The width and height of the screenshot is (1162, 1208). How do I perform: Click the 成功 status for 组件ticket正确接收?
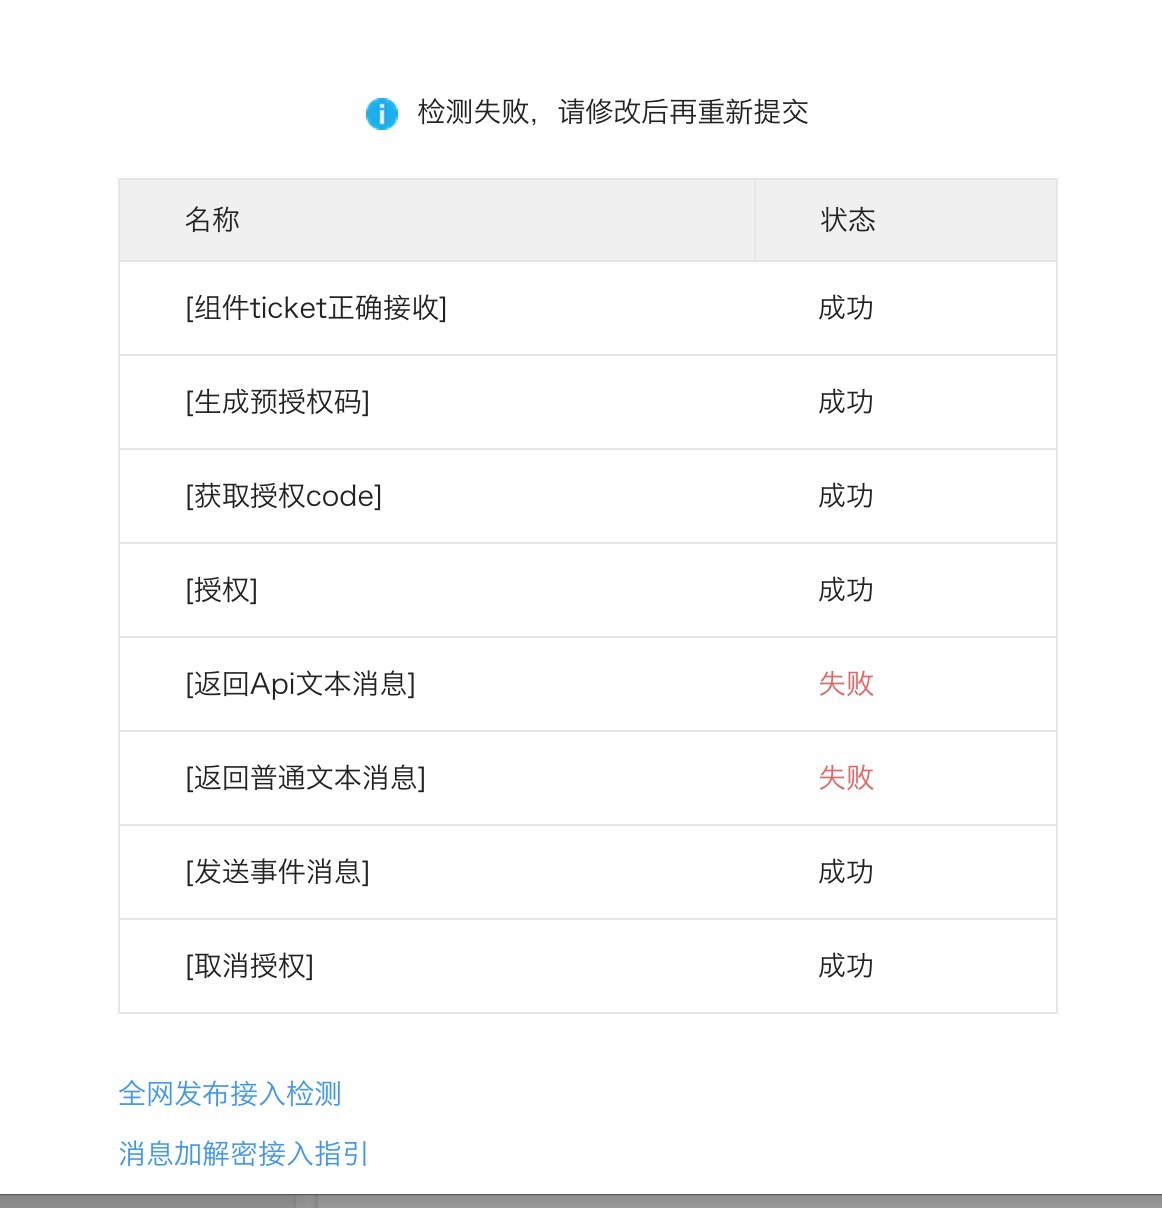pos(846,308)
